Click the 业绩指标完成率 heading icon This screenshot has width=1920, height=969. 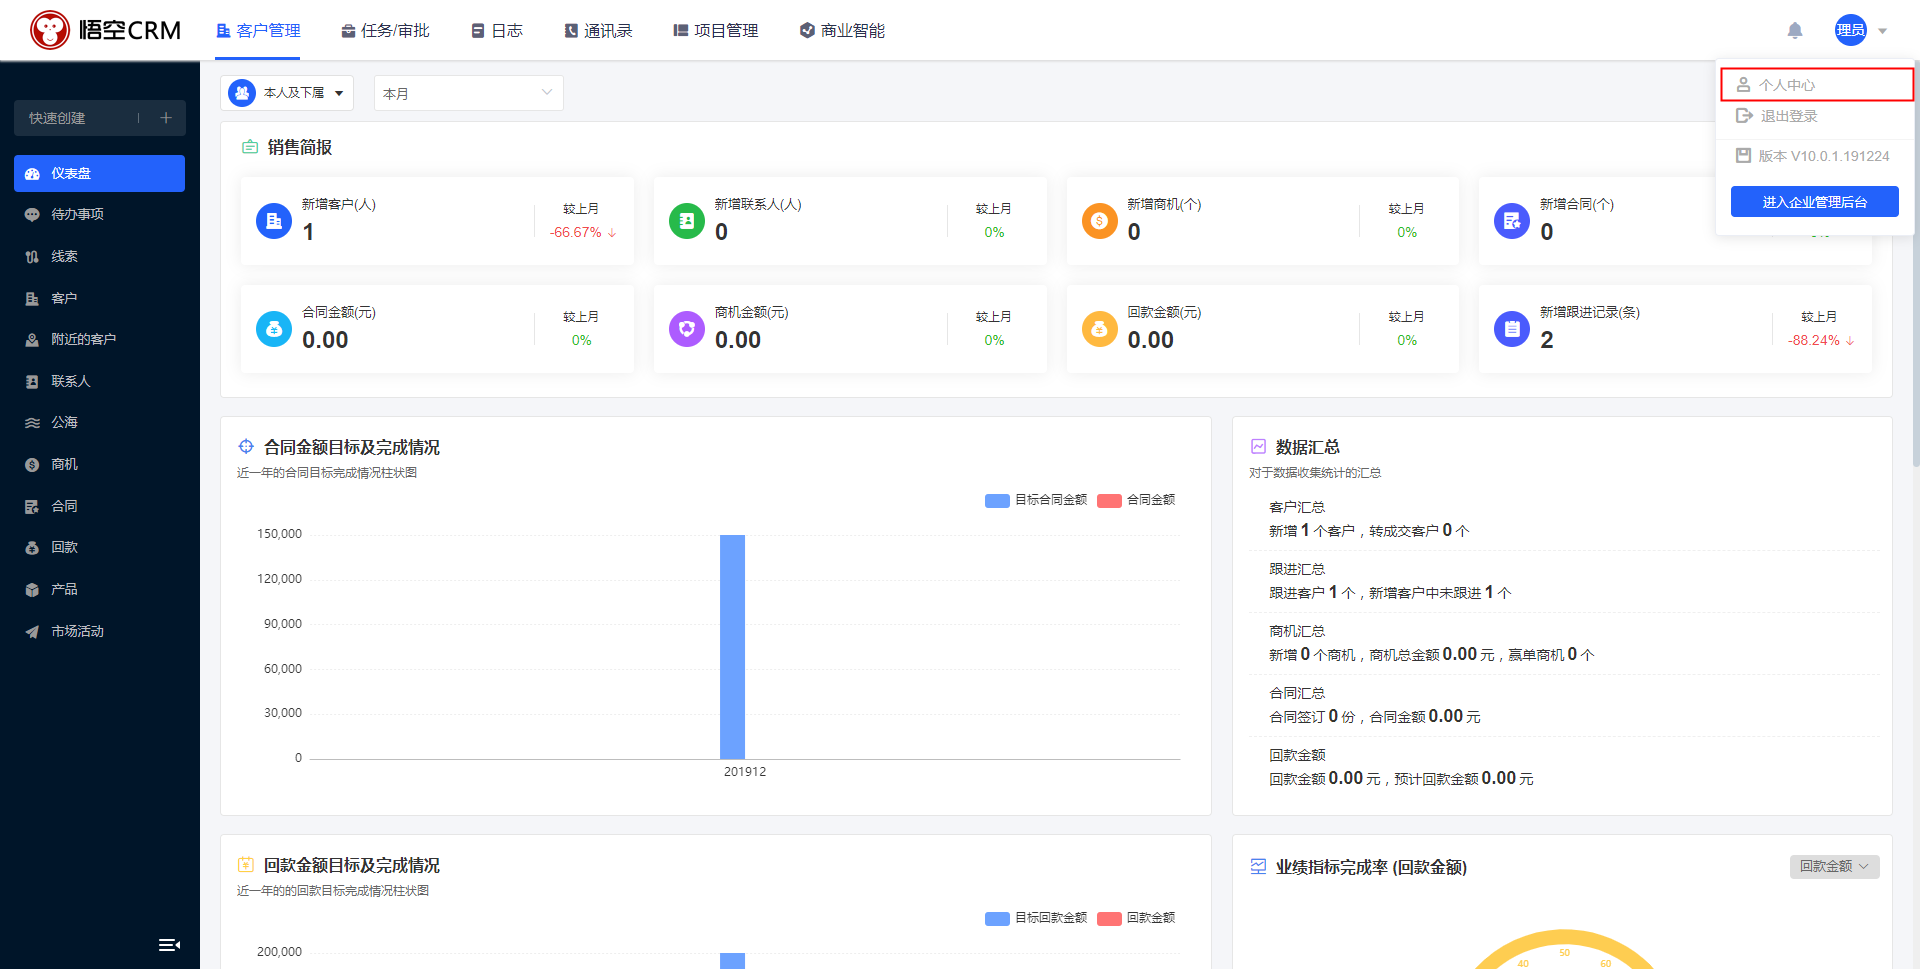coord(1258,866)
